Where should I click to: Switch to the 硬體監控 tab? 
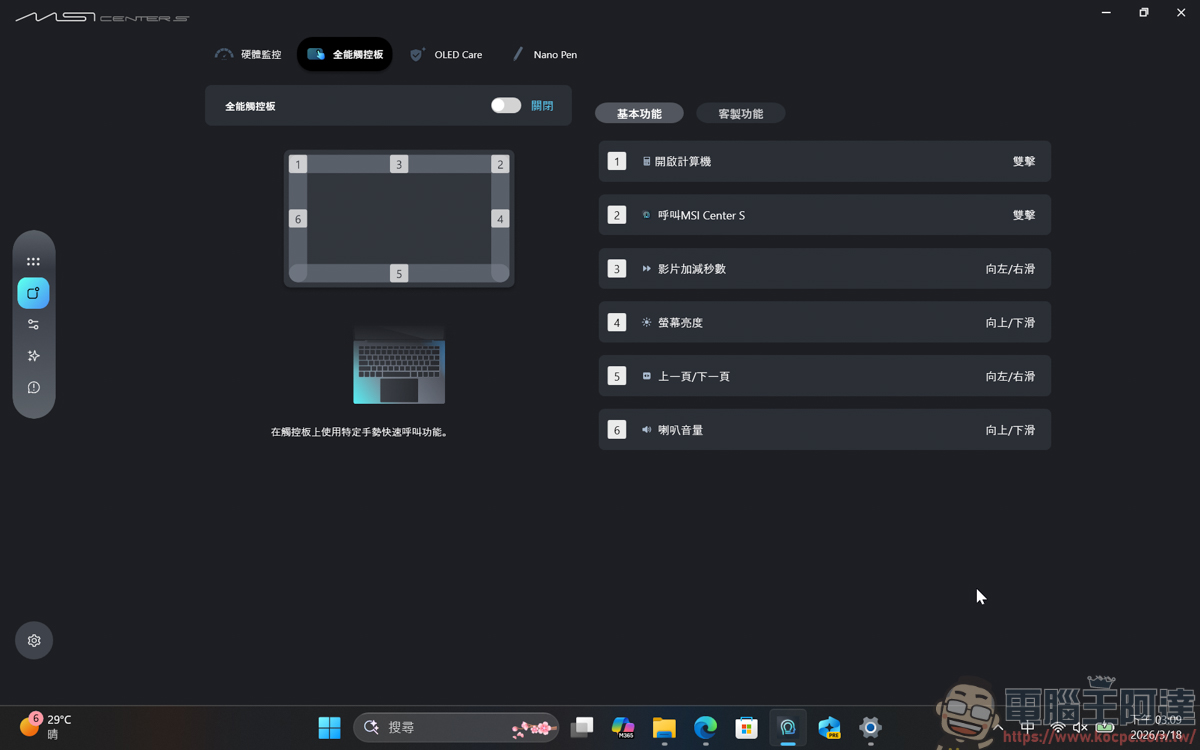point(248,54)
